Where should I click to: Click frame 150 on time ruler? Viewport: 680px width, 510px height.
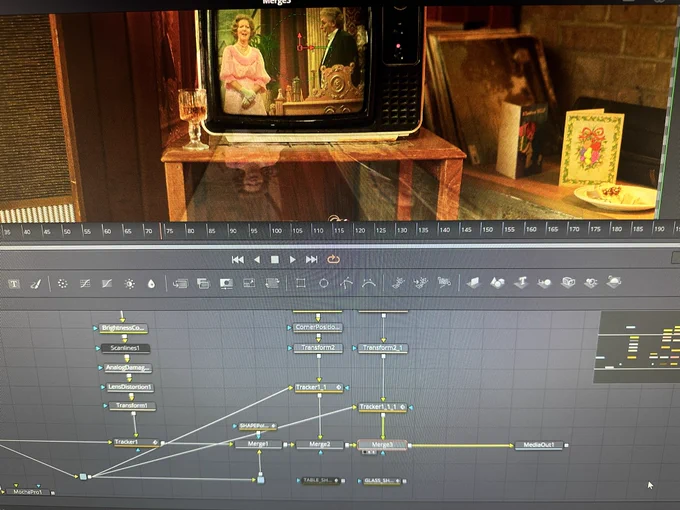tap(487, 230)
